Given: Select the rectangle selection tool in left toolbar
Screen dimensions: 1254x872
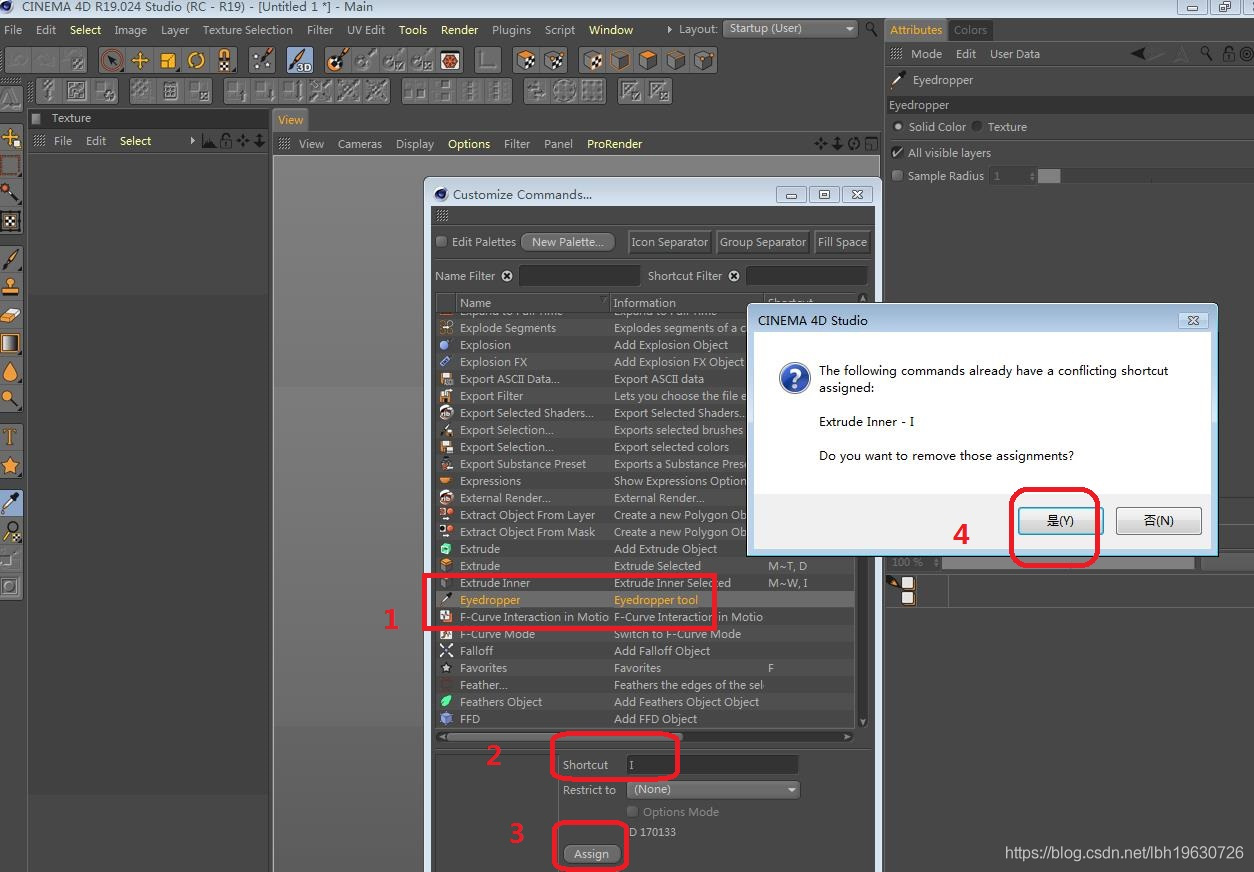Looking at the screenshot, I should (11, 165).
